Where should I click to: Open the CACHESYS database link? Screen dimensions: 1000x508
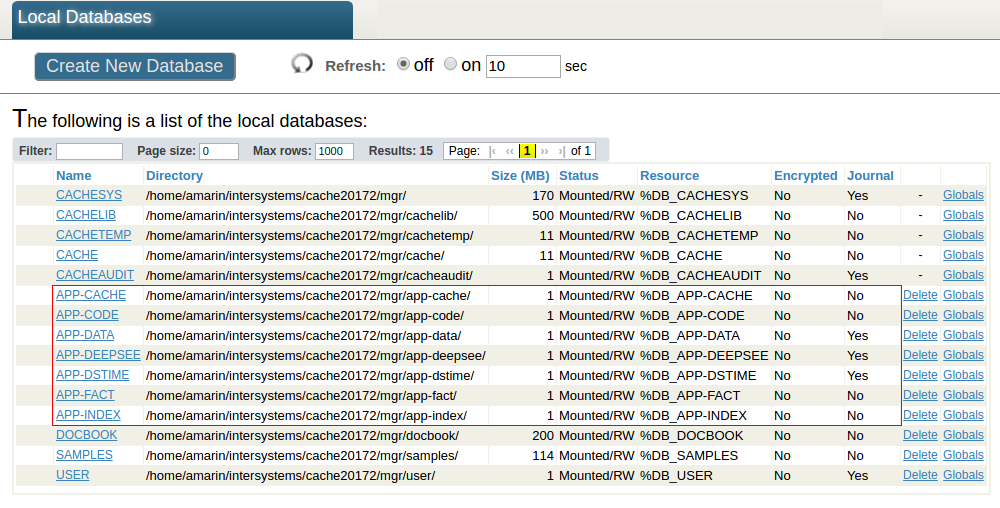pos(89,195)
